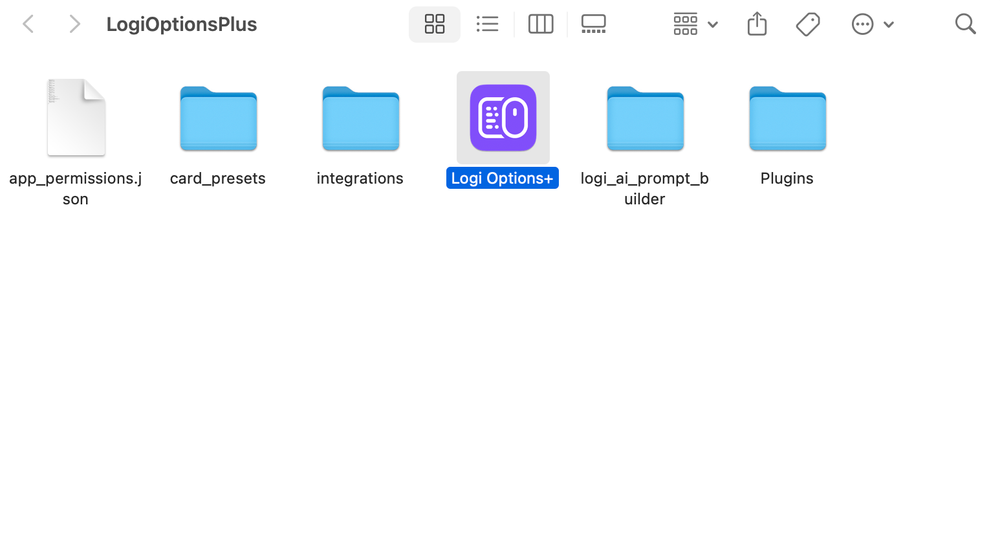The image size is (1000, 551).
Task: Click the card_presets name label
Action: point(217,178)
